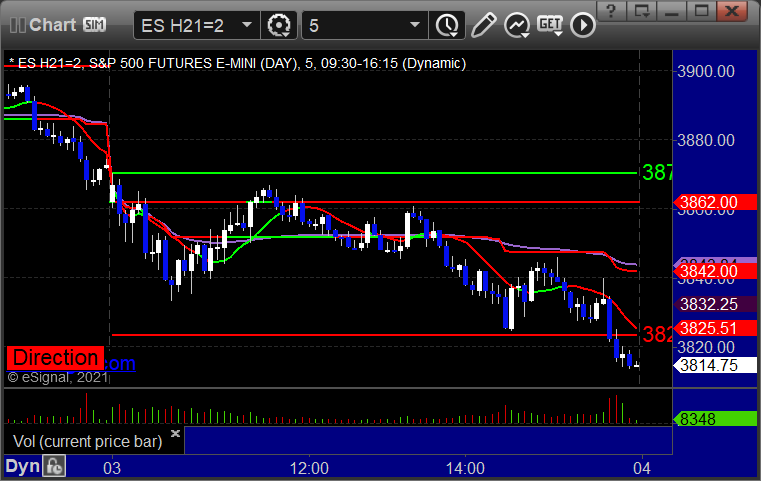Click the 3842.00 red price marker
Image resolution: width=761 pixels, height=481 pixels.
(x=715, y=271)
